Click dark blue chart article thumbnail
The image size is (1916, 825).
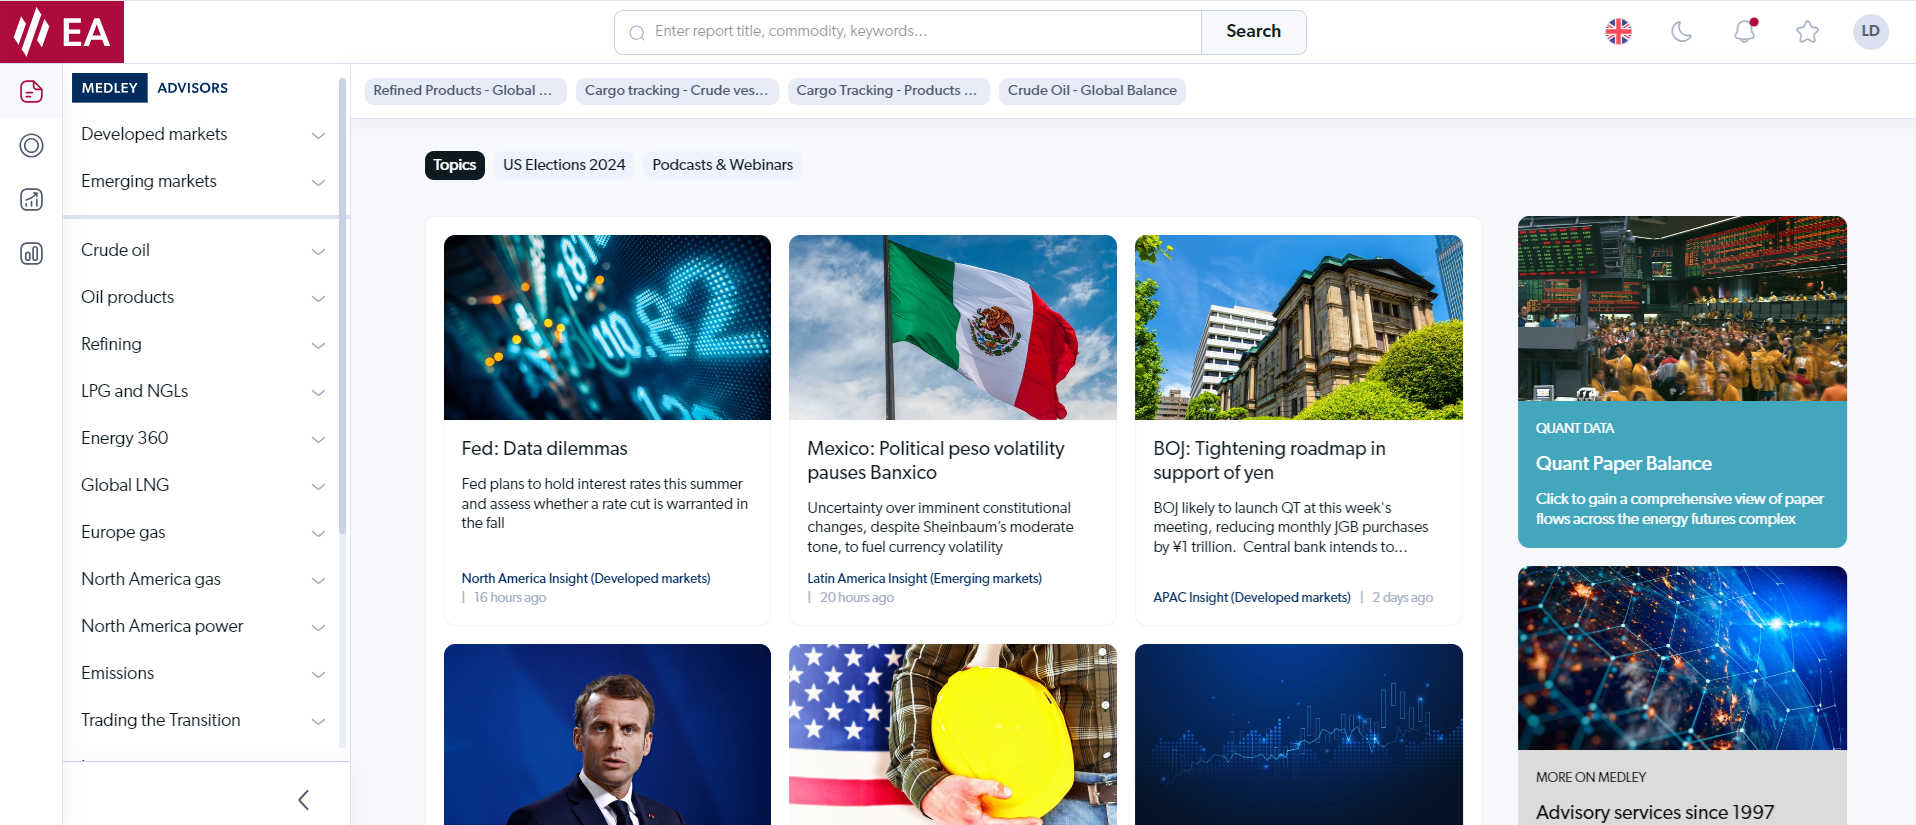(x=1299, y=734)
